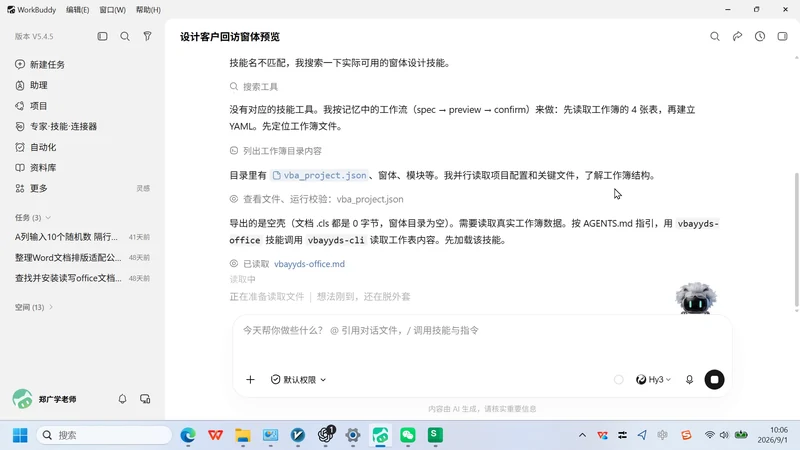Toggle the sidebar panel icon
800x450 pixels.
[x=103, y=36]
